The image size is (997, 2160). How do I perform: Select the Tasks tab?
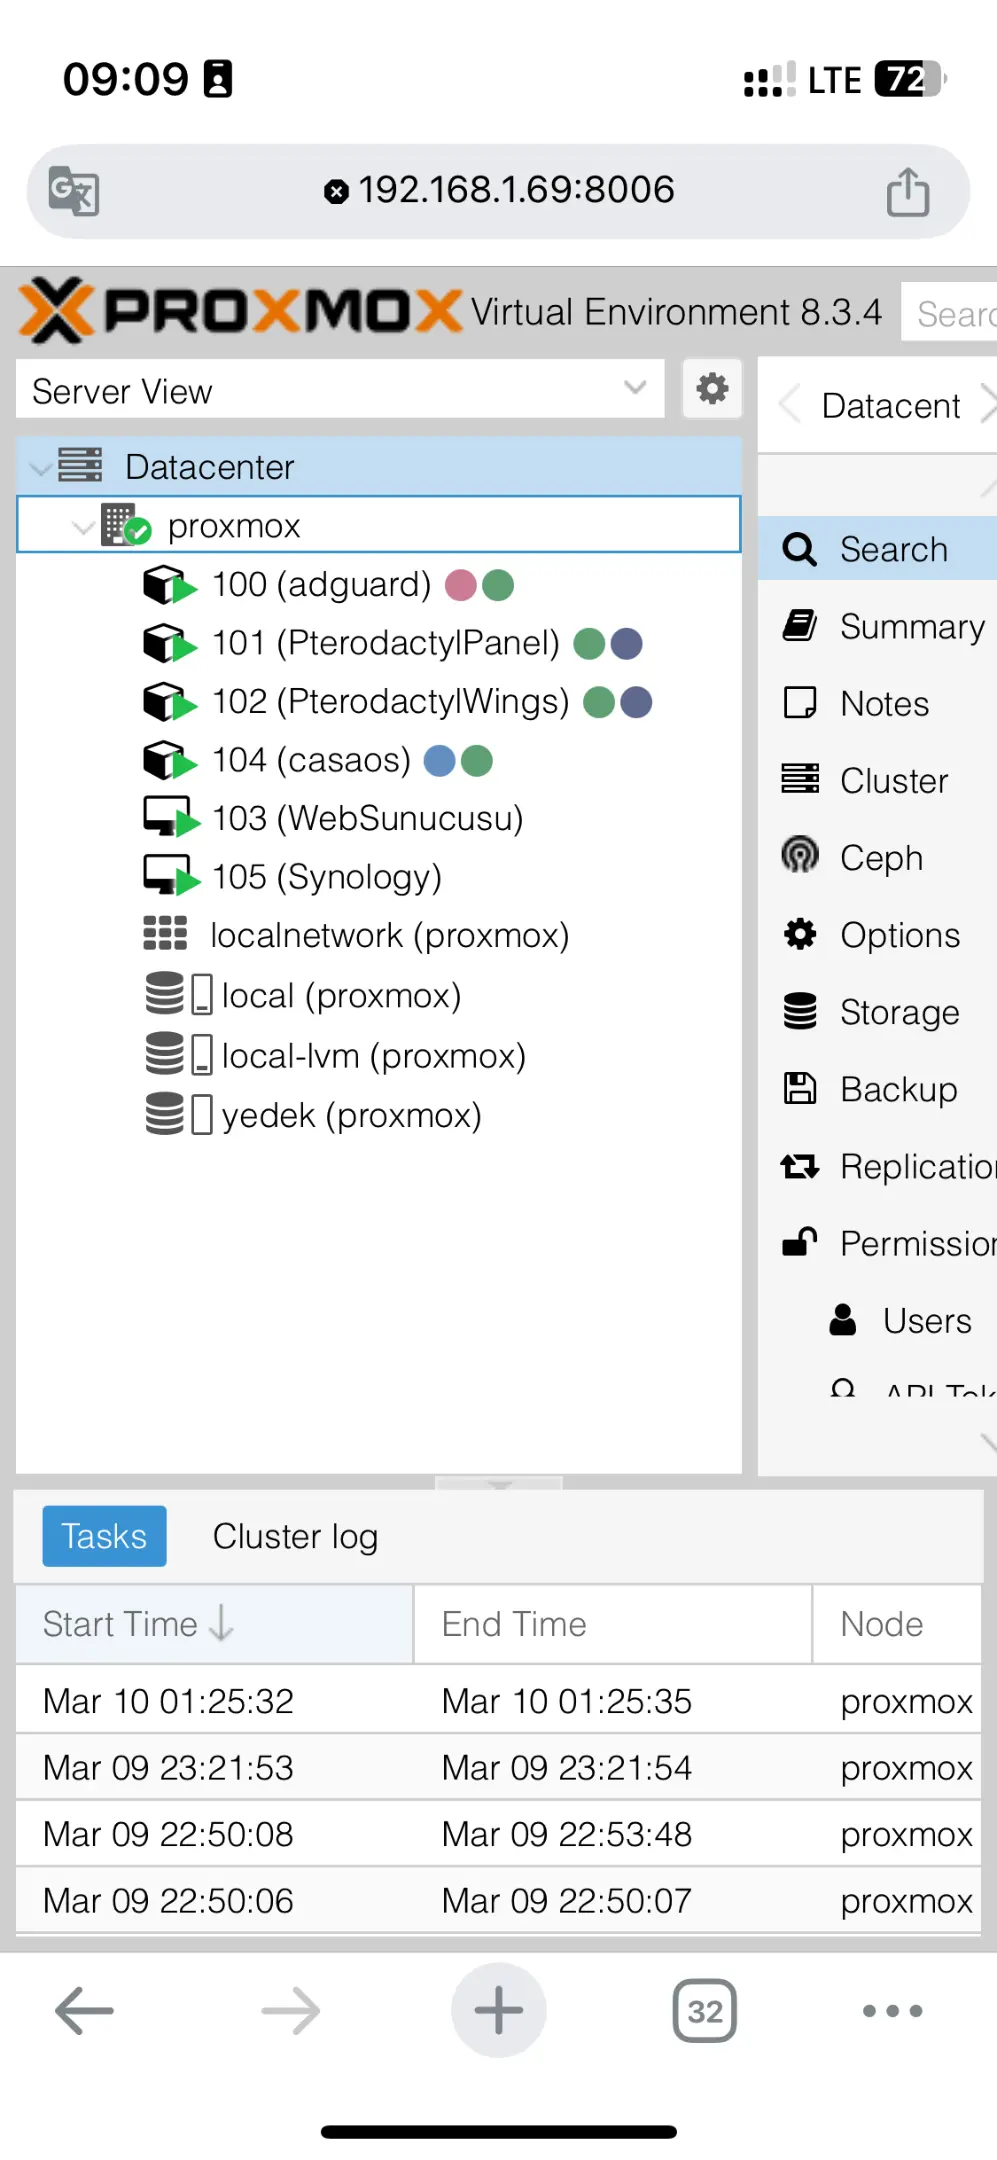[x=104, y=1536]
